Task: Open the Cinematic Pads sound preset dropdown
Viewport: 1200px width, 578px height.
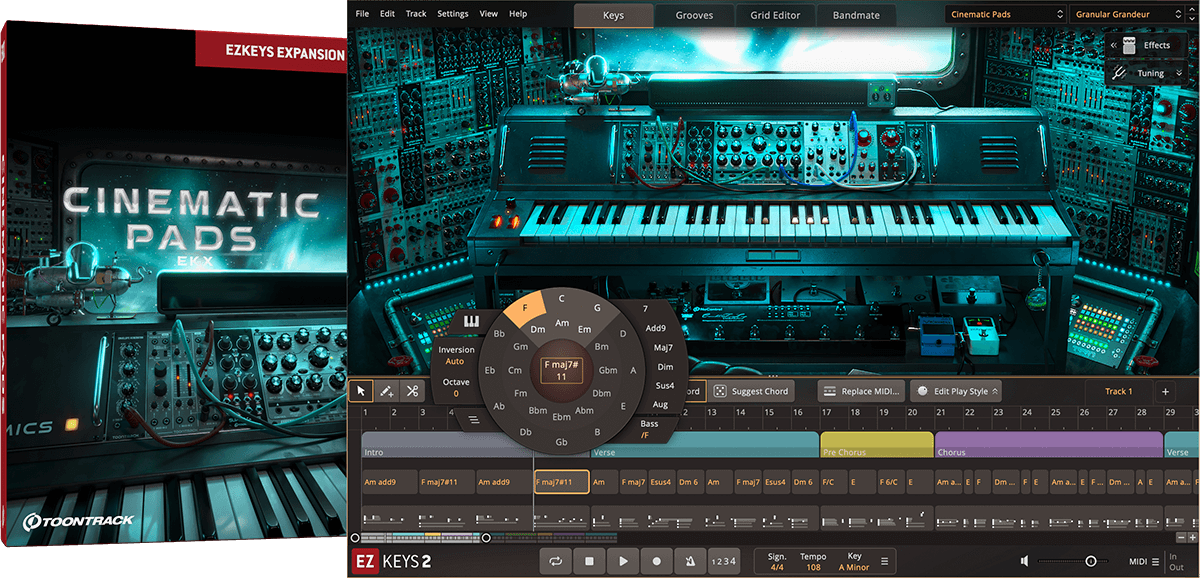Action: pyautogui.click(x=1003, y=14)
